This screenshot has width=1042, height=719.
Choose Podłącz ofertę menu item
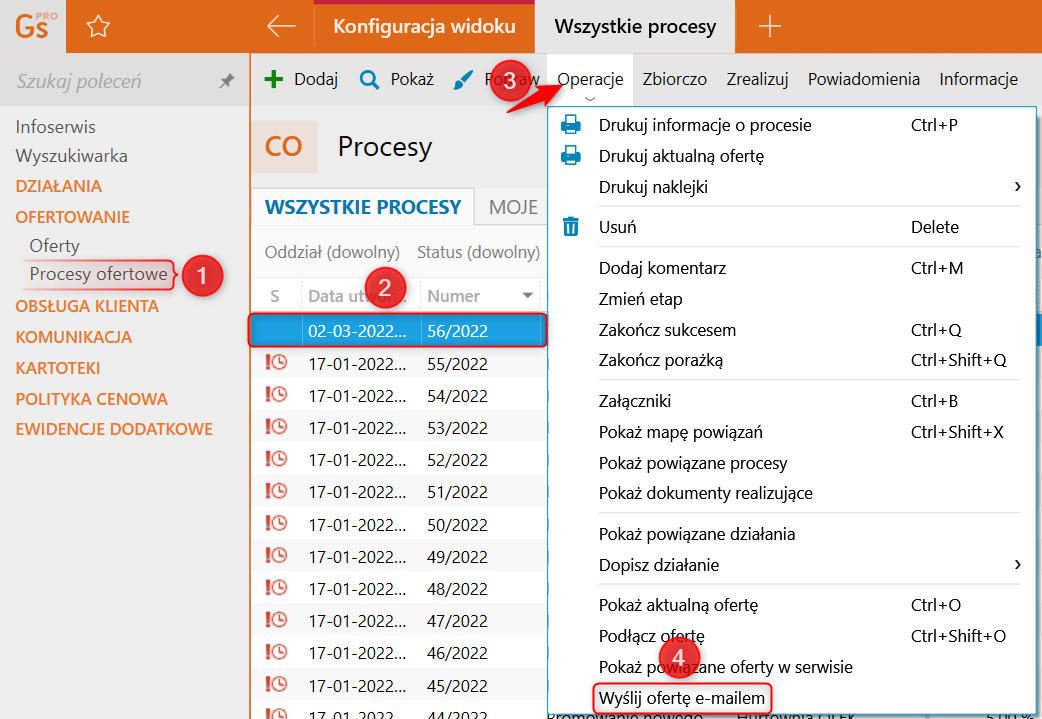click(651, 637)
